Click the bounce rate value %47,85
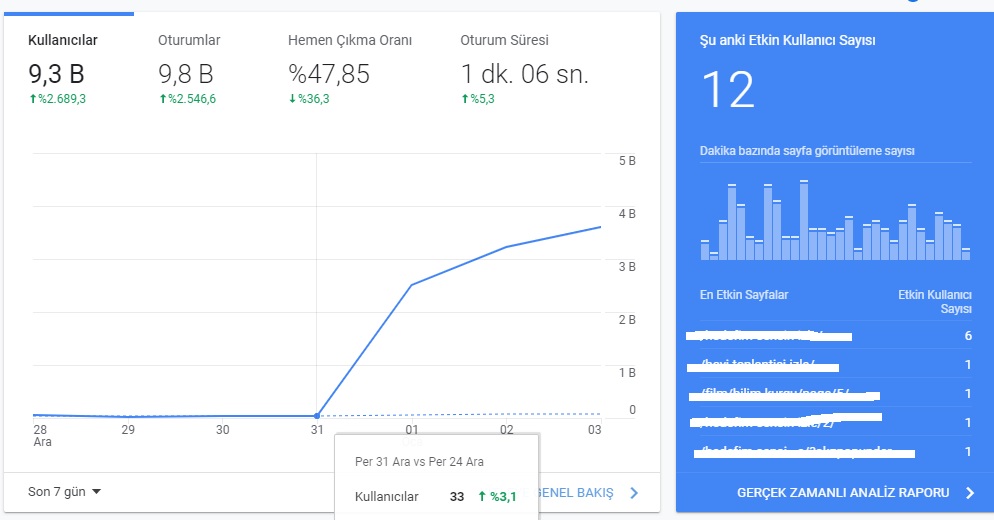 point(328,74)
